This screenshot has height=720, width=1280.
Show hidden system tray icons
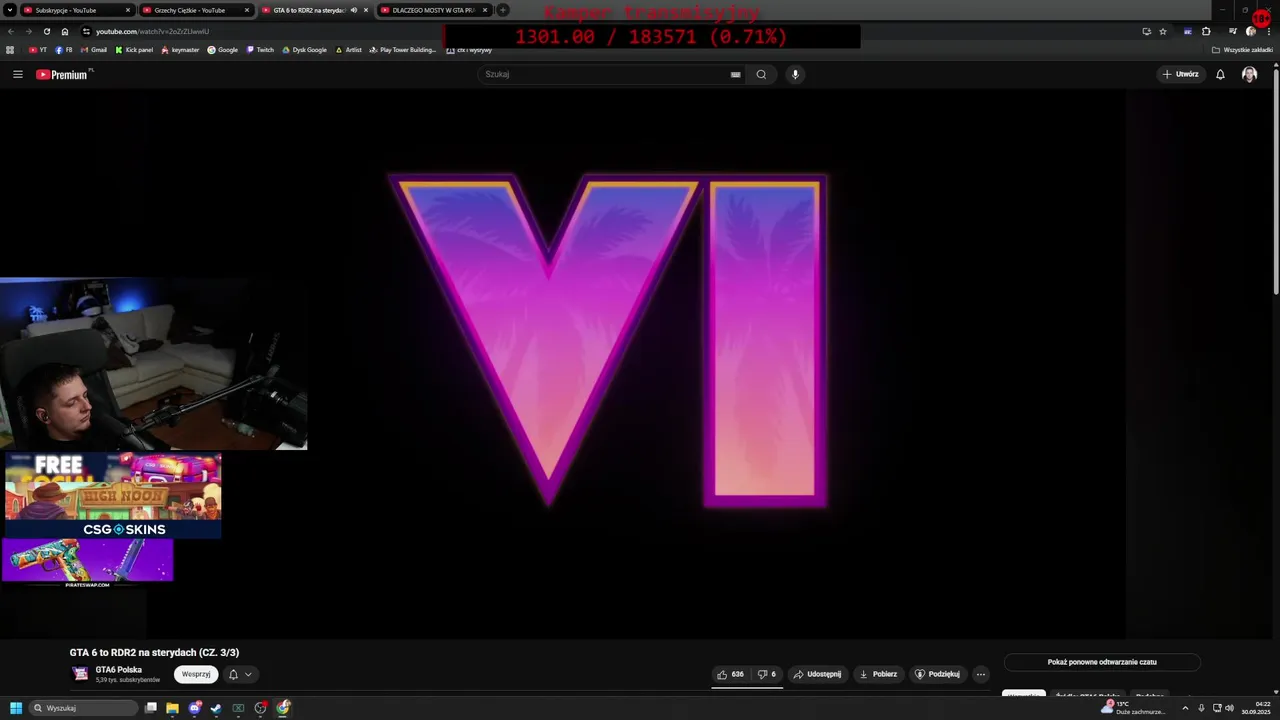pos(1185,708)
